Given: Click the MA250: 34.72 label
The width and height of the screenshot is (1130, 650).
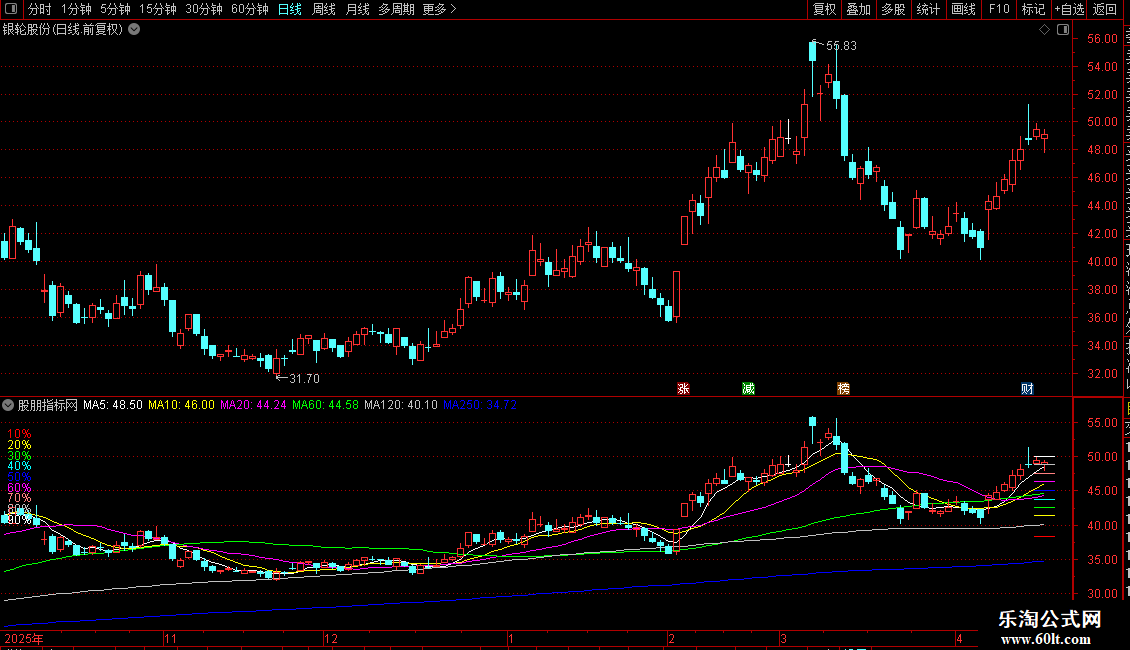Looking at the screenshot, I should [x=479, y=405].
